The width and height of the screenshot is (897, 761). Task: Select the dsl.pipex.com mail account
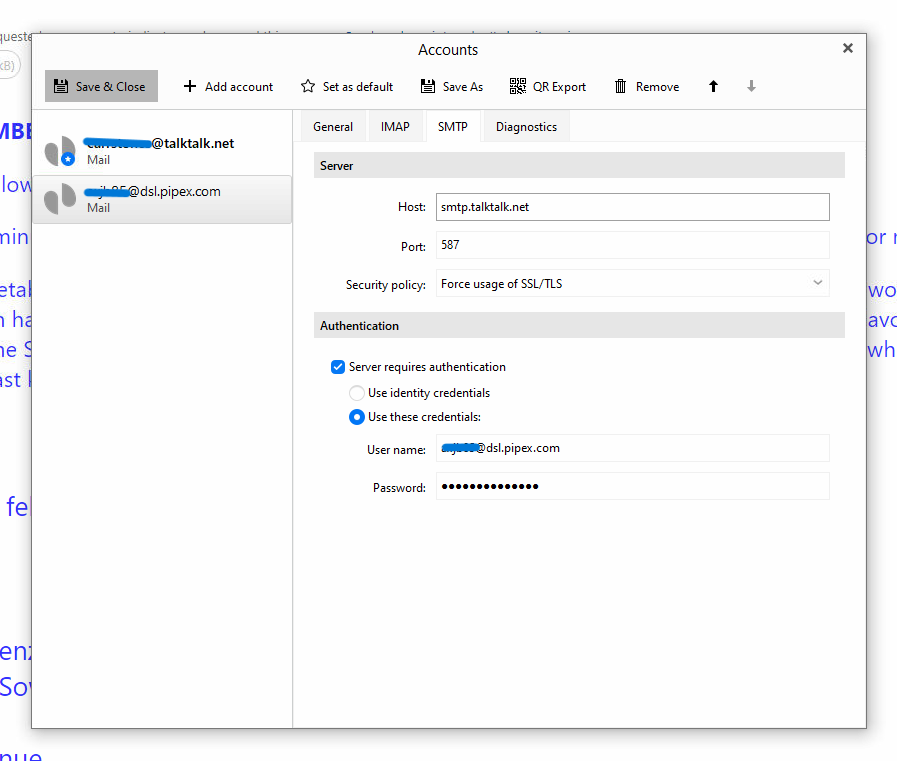point(162,199)
